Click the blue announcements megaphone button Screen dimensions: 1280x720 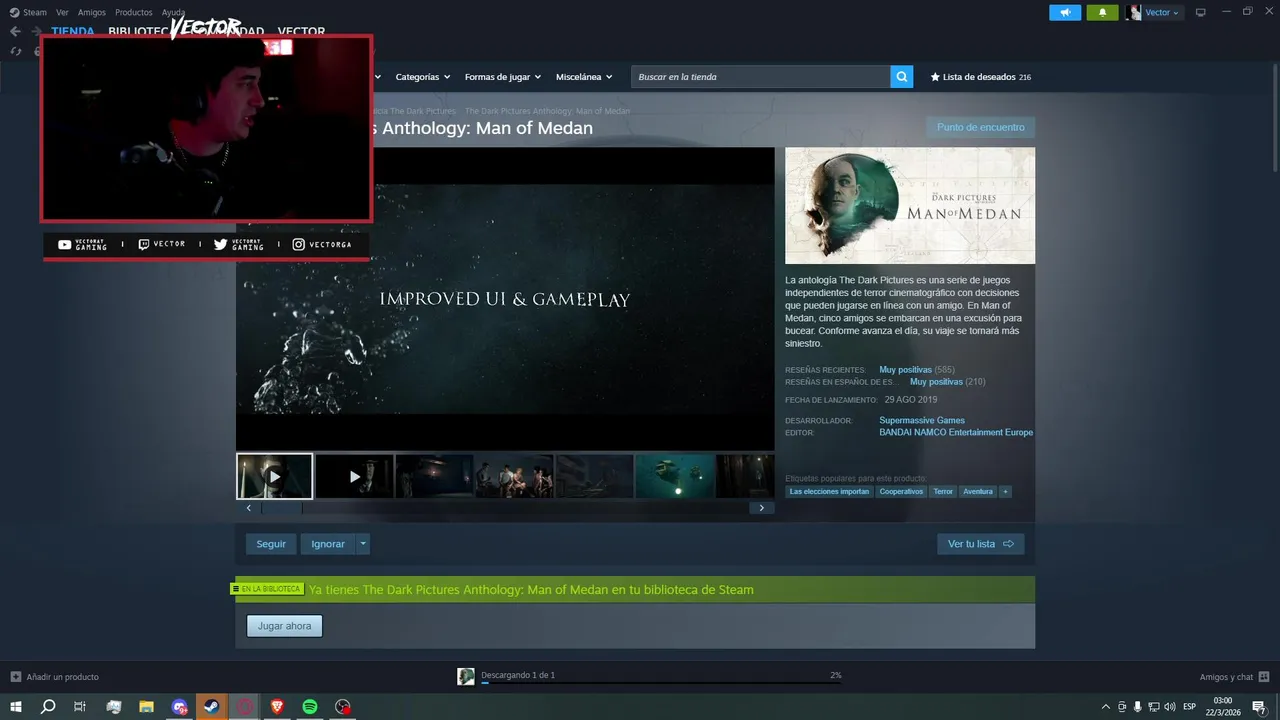click(1065, 12)
